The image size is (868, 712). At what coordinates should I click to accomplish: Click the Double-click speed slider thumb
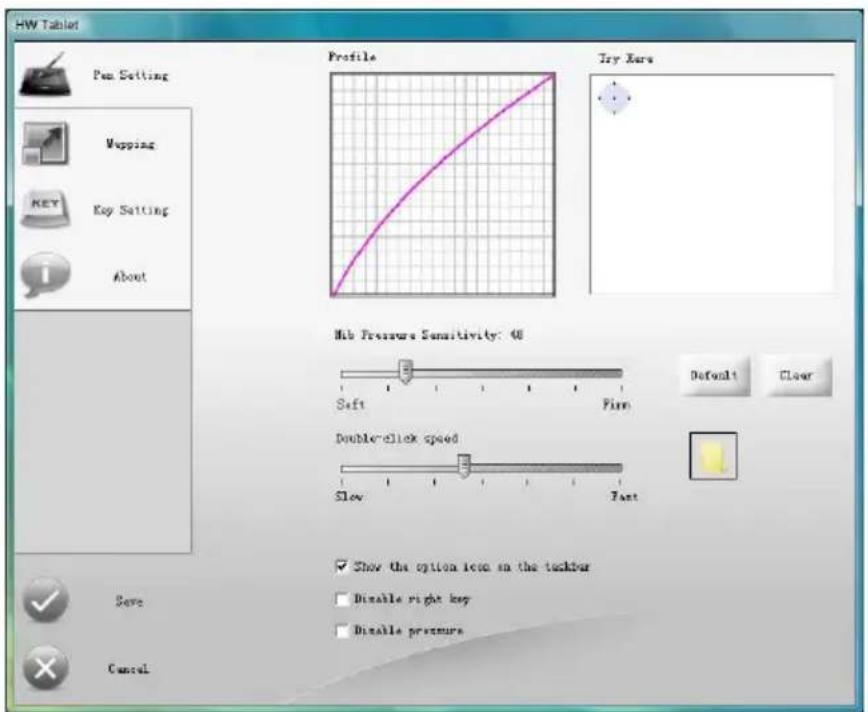[x=464, y=466]
